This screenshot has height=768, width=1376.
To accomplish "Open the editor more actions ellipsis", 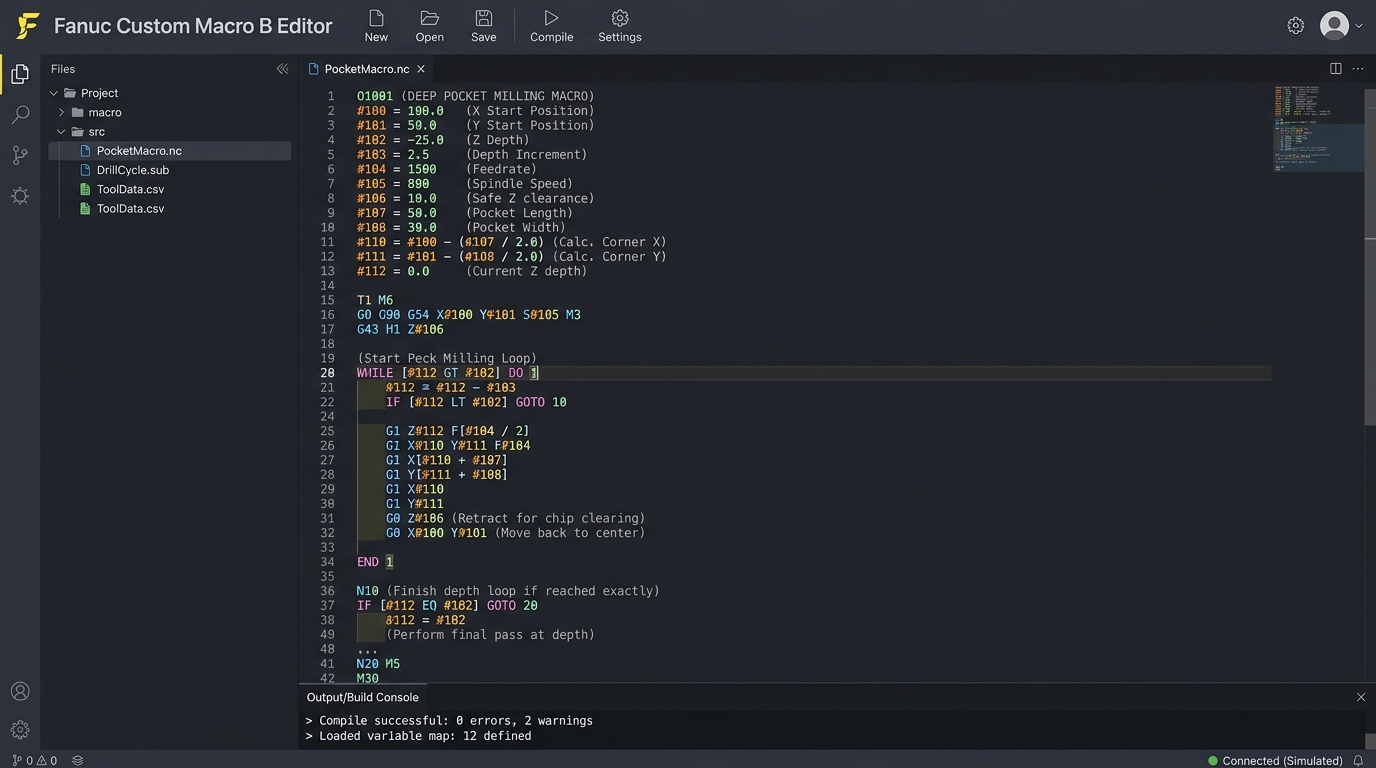I will [1358, 69].
